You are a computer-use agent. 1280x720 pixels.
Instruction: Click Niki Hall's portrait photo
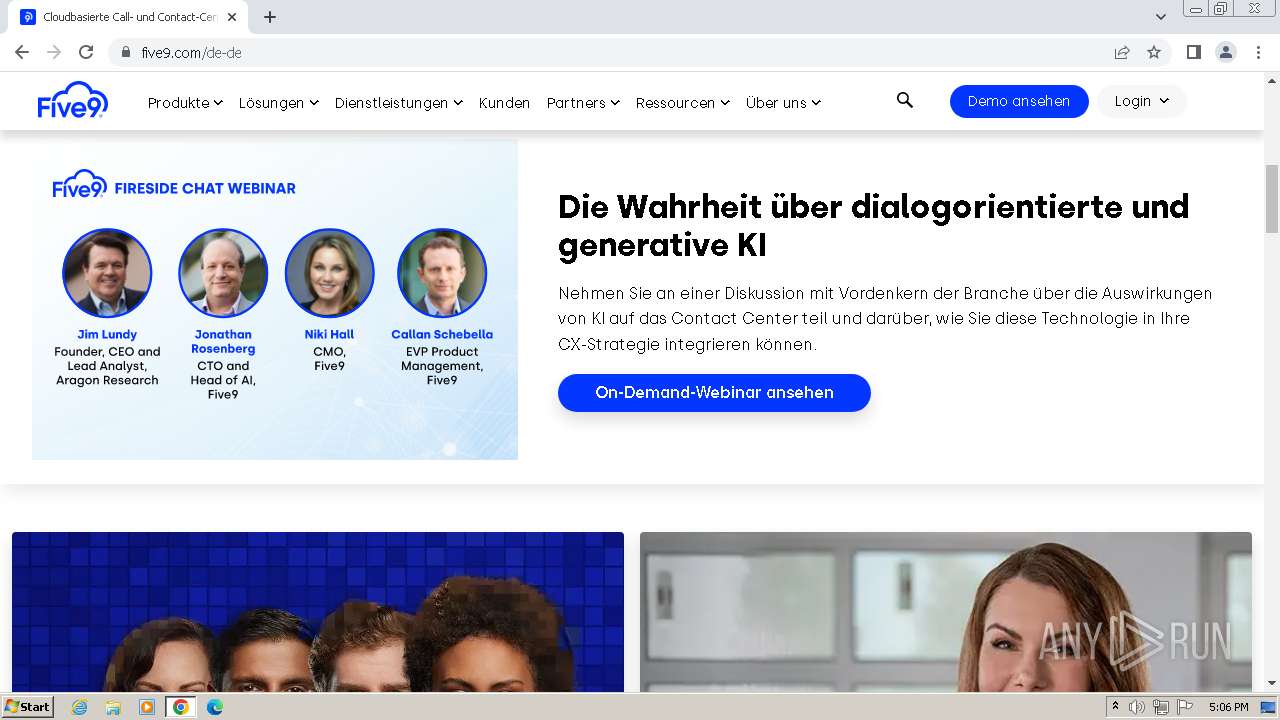[329, 273]
